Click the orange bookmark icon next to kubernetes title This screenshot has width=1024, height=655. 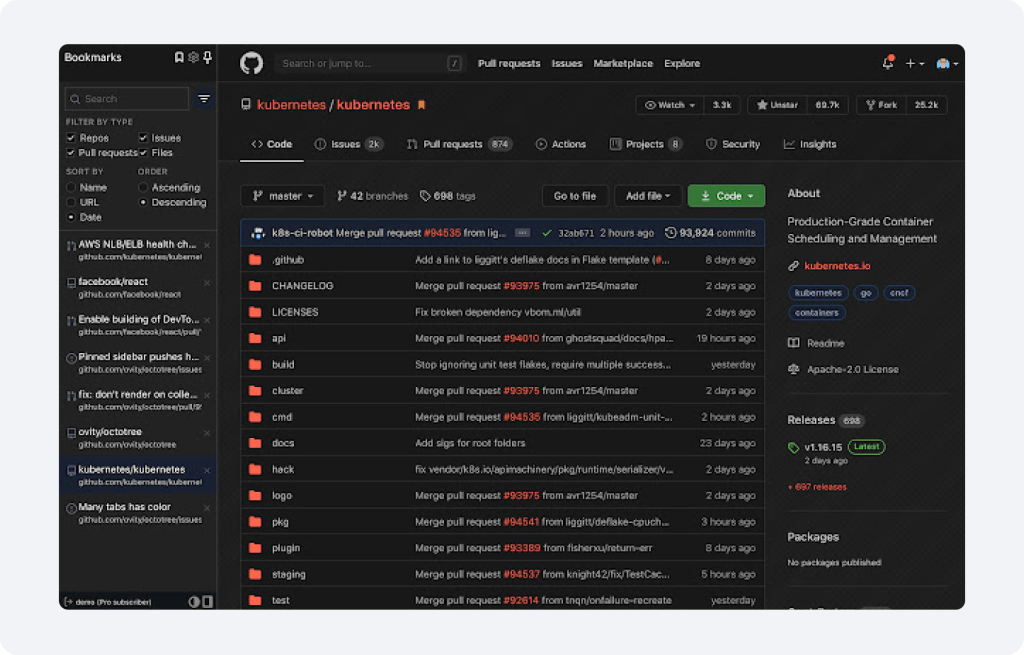pyautogui.click(x=421, y=104)
